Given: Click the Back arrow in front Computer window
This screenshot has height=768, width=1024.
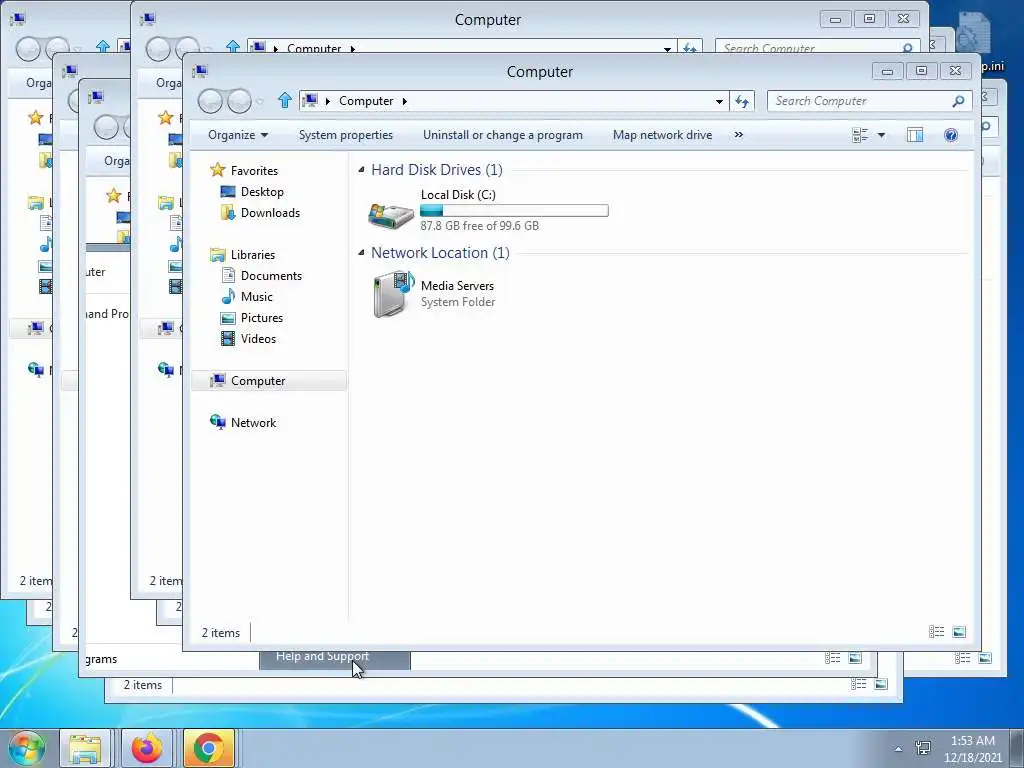Looking at the screenshot, I should pos(210,101).
